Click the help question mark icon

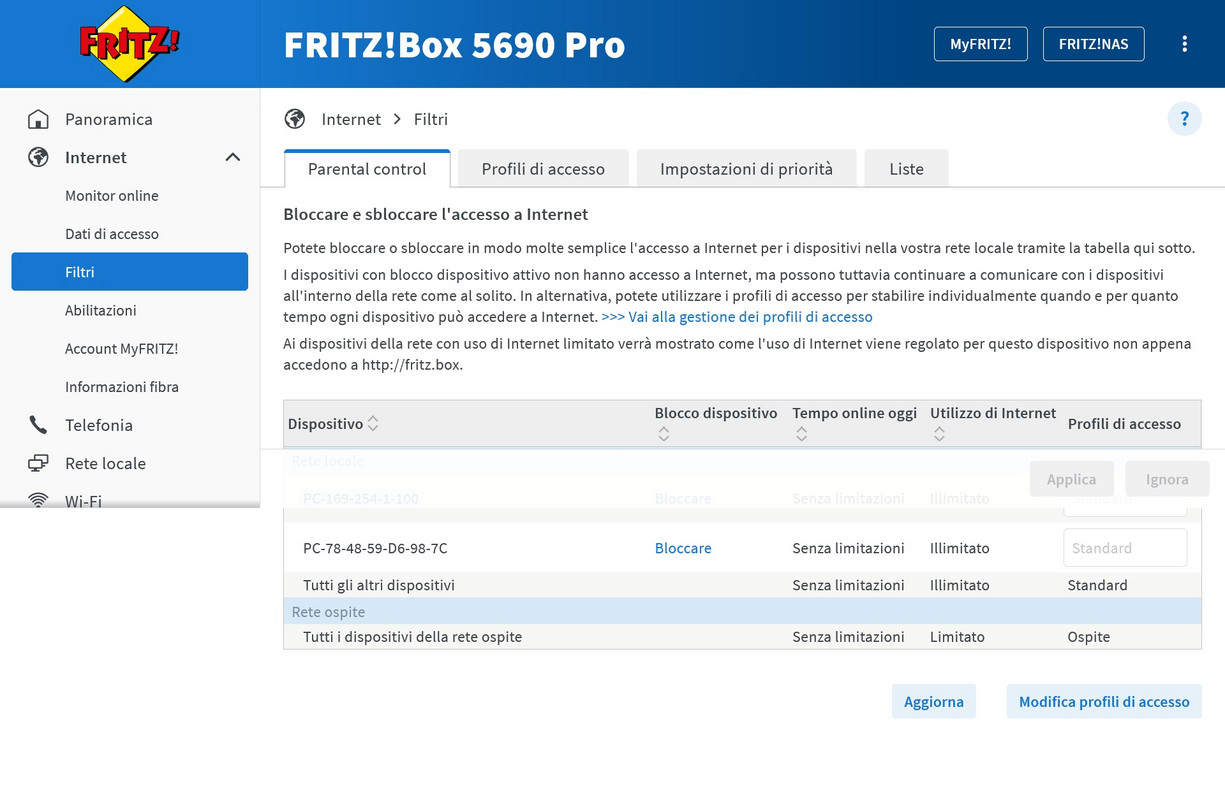pyautogui.click(x=1184, y=119)
